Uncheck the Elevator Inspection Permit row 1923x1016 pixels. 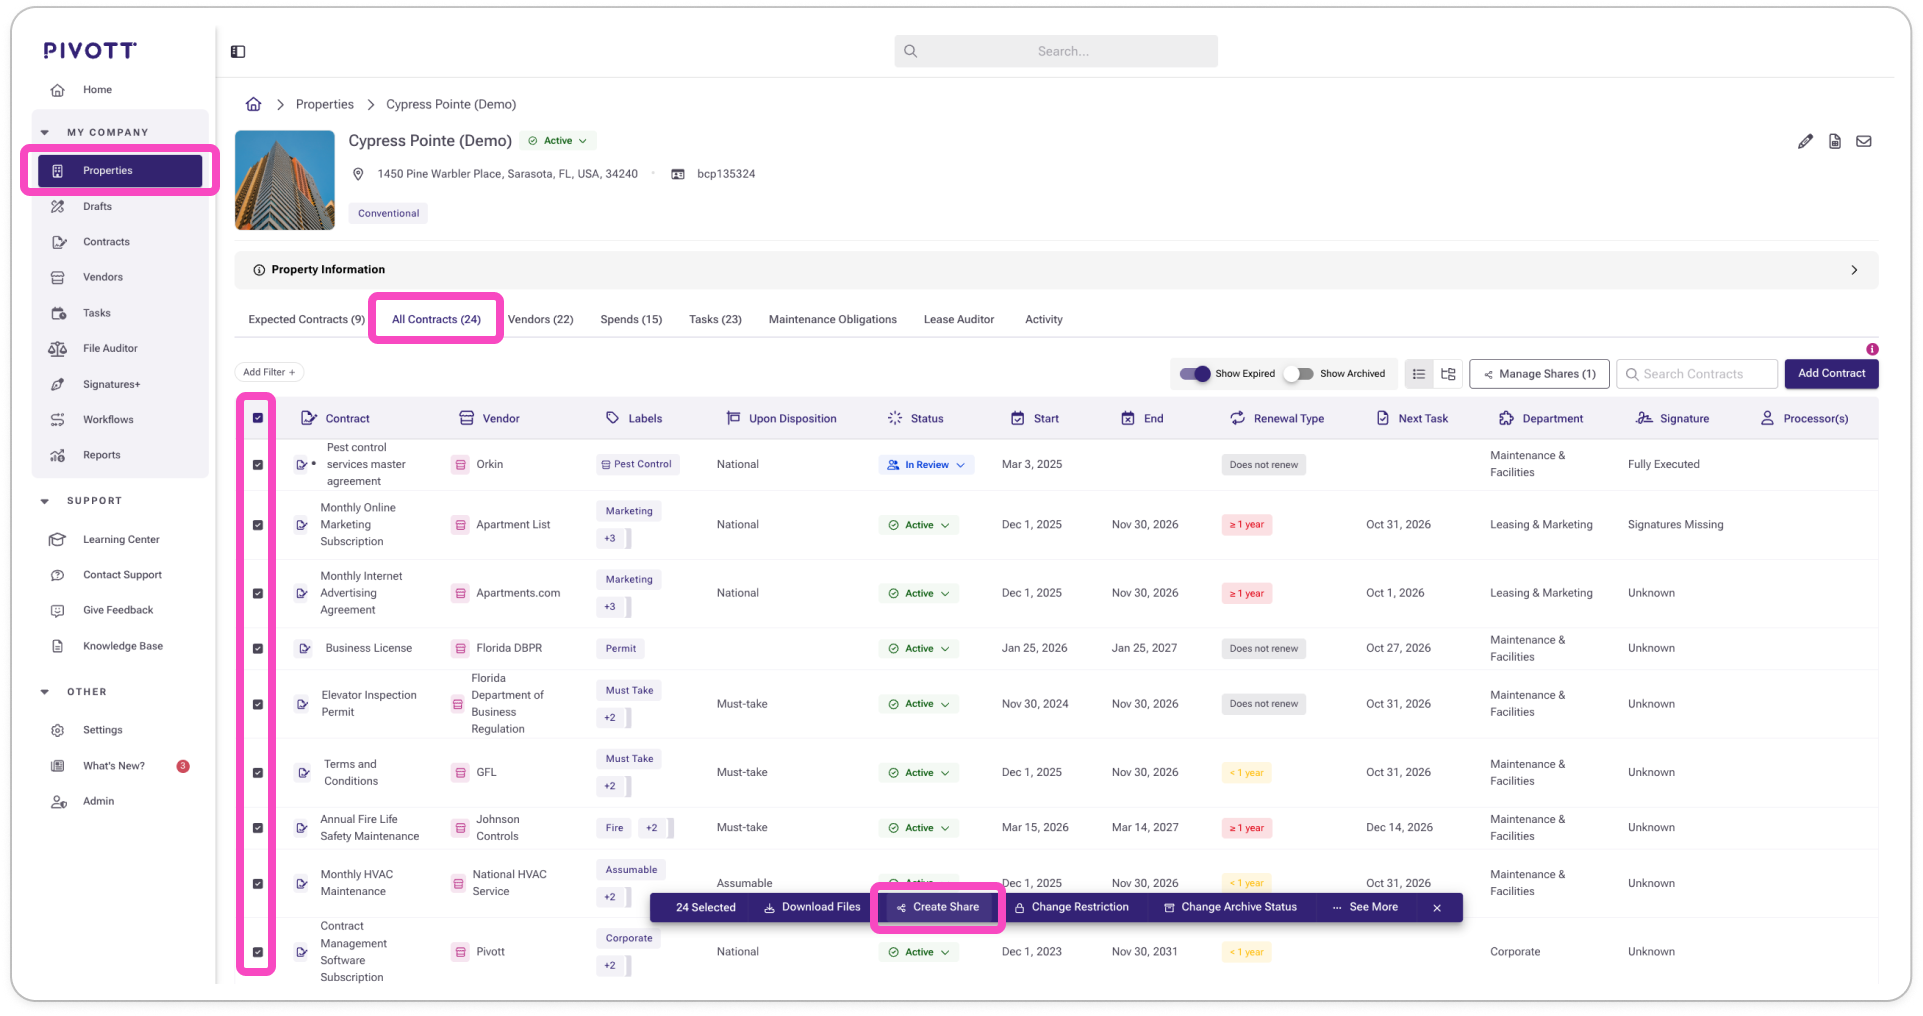point(258,705)
